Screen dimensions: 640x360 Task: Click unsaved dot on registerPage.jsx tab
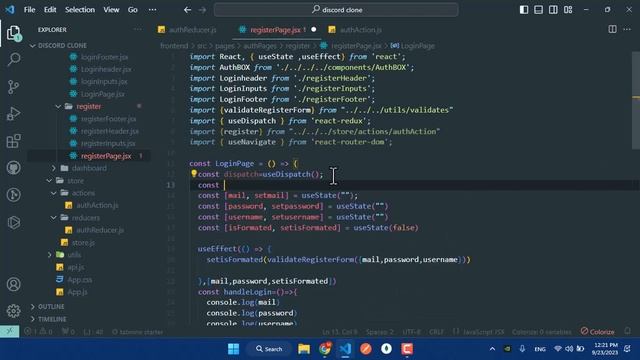tap(313, 29)
